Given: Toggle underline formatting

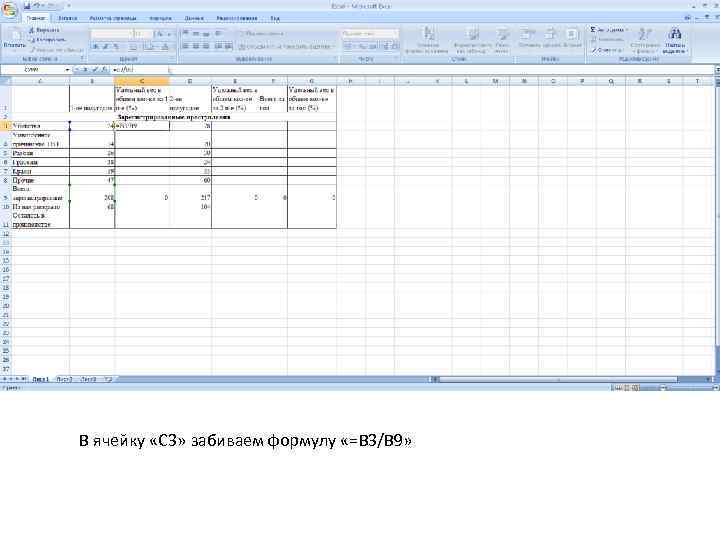Looking at the screenshot, I should pyautogui.click(x=116, y=46).
